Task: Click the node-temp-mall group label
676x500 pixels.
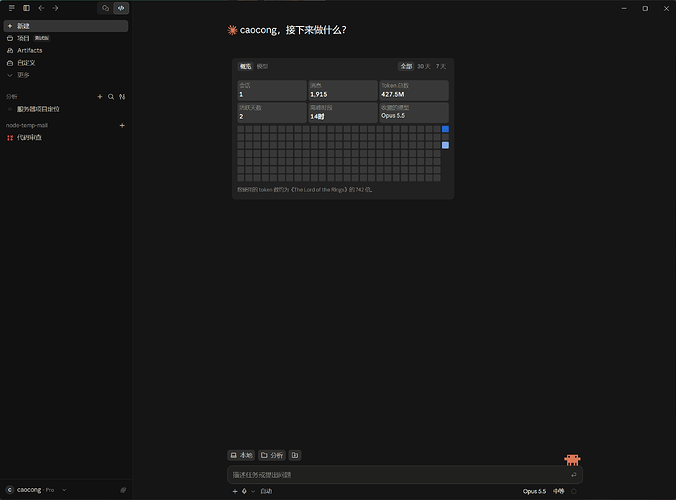Action: [x=27, y=125]
